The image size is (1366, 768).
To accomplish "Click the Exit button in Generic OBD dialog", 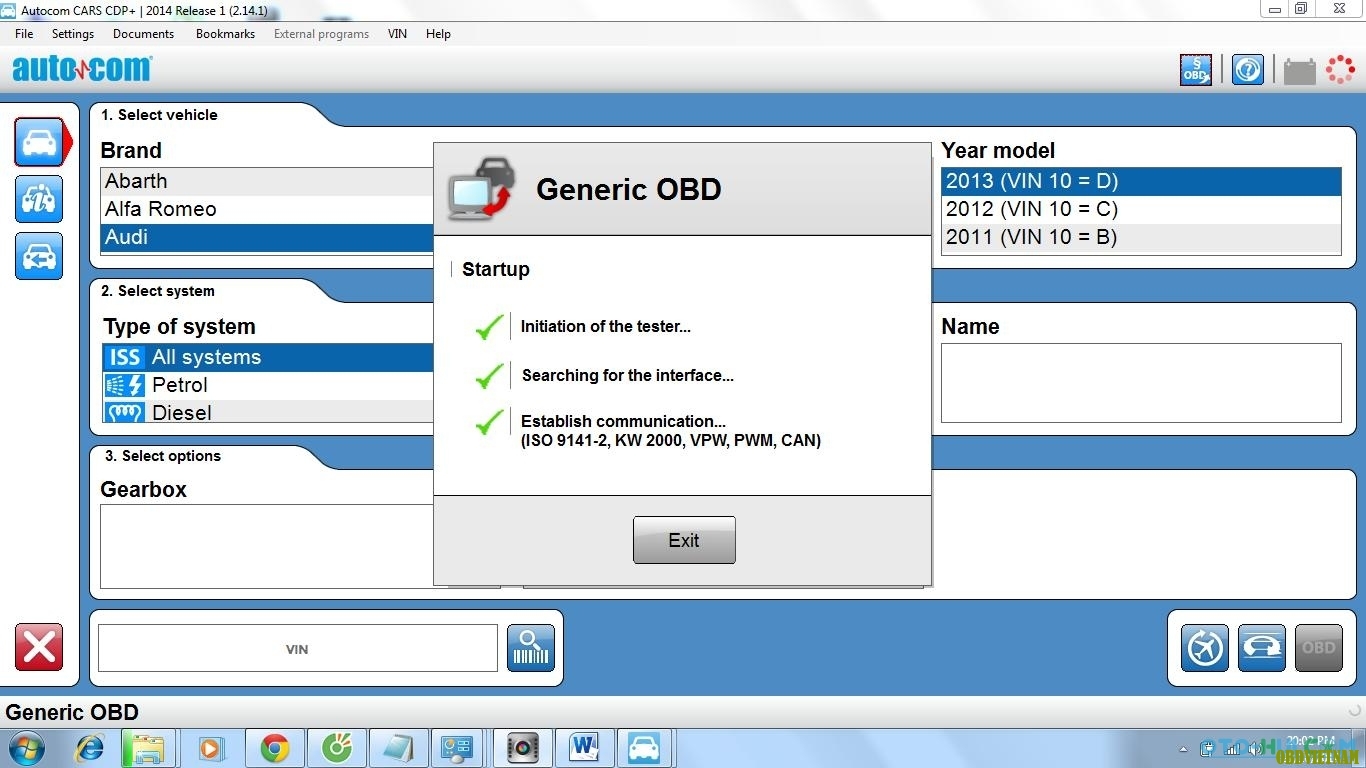I will tap(684, 540).
